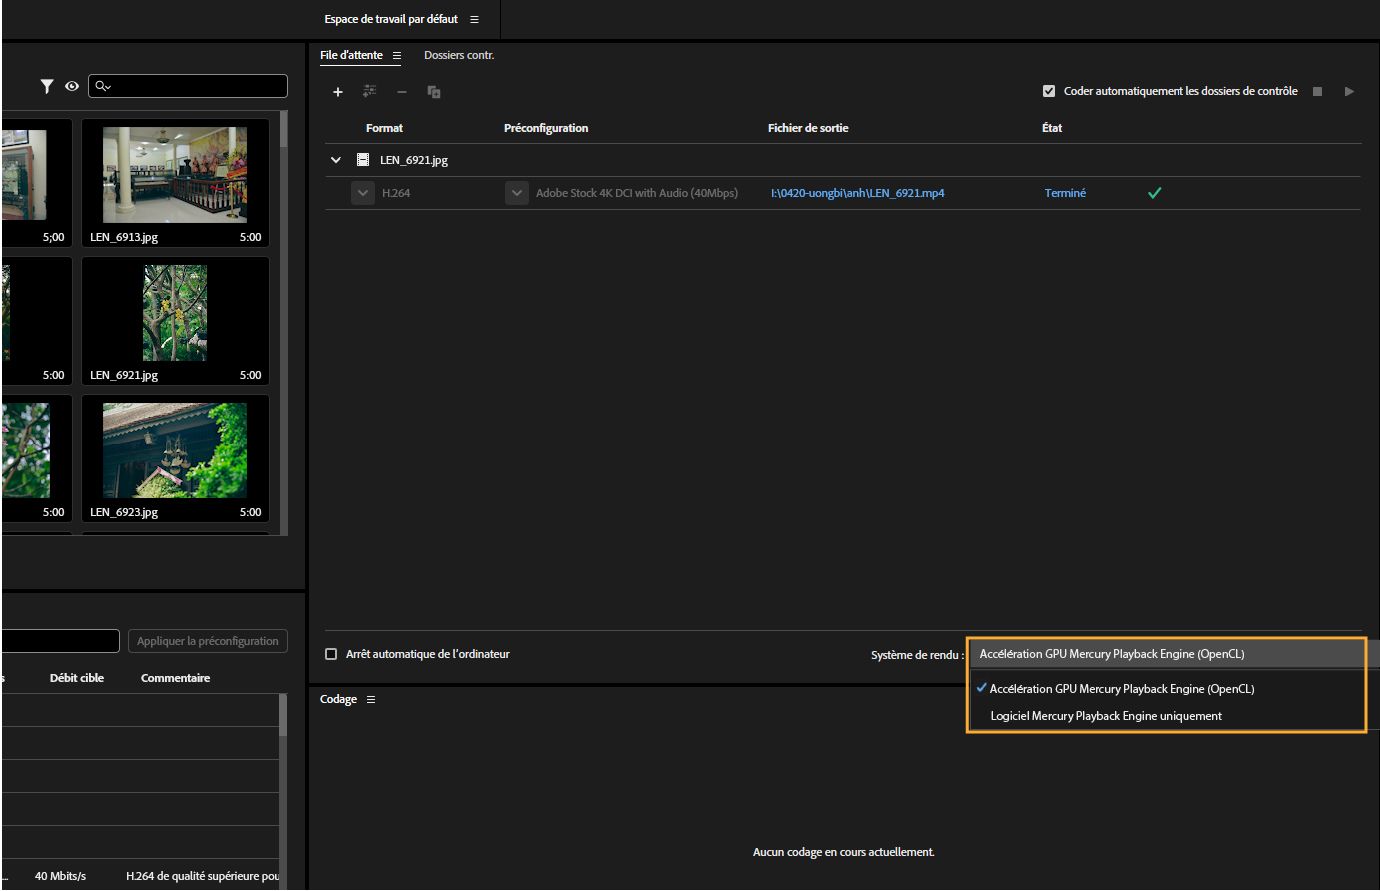This screenshot has width=1380, height=891.
Task: Open the Codage panel menu icon
Action: (x=370, y=699)
